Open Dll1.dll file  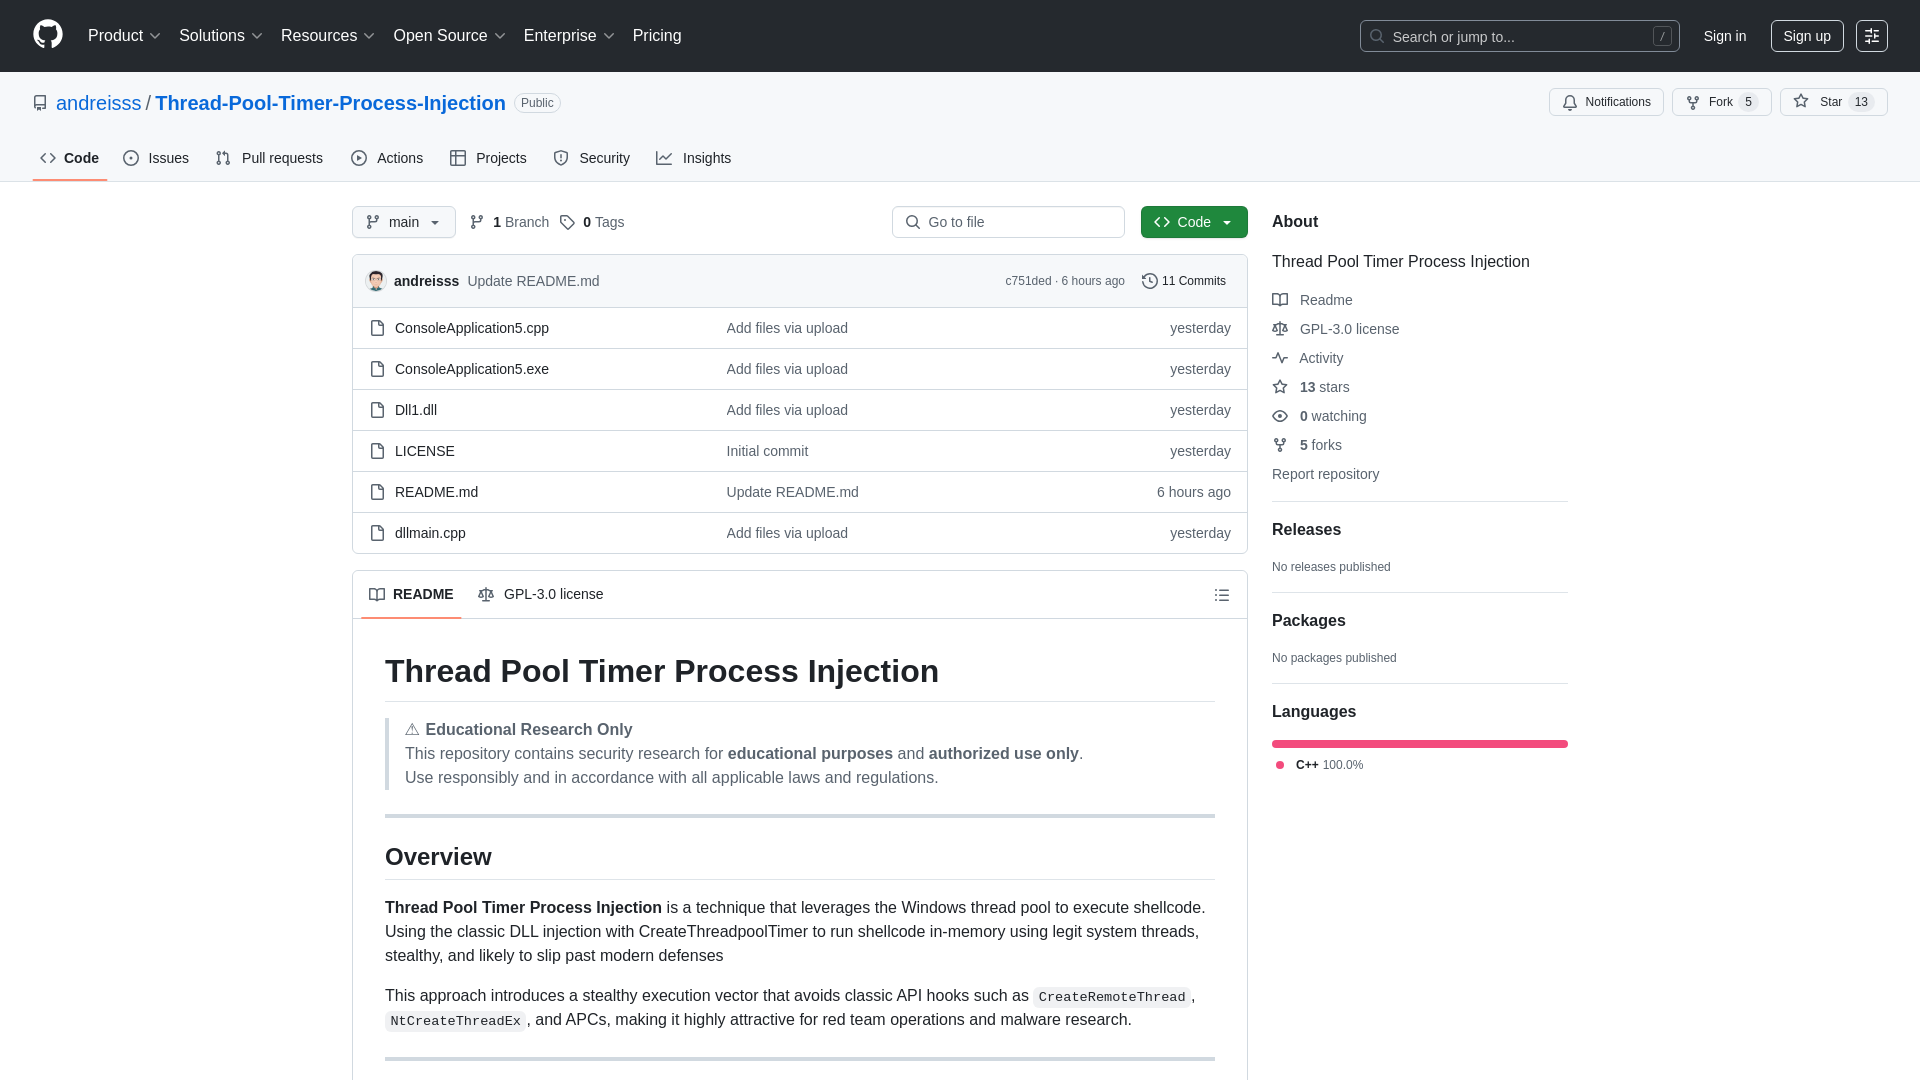tap(416, 410)
